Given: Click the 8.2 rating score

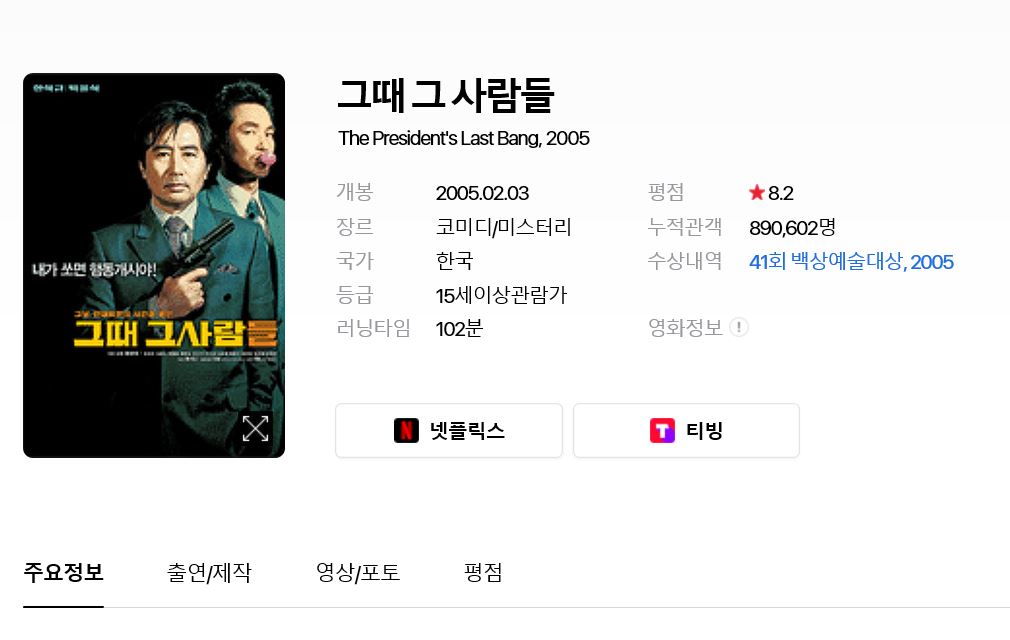Looking at the screenshot, I should click(781, 193).
